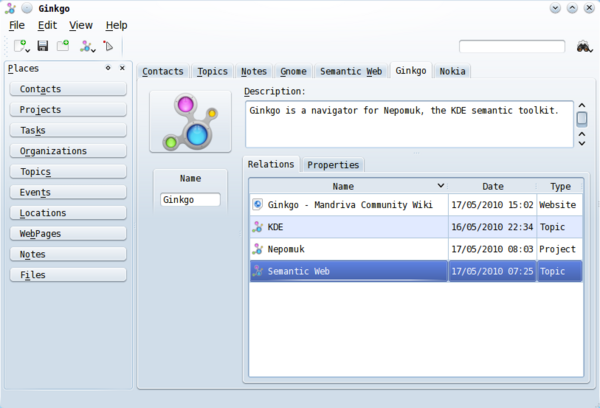Image resolution: width=600 pixels, height=408 pixels.
Task: Click the Website type cell
Action: click(559, 205)
